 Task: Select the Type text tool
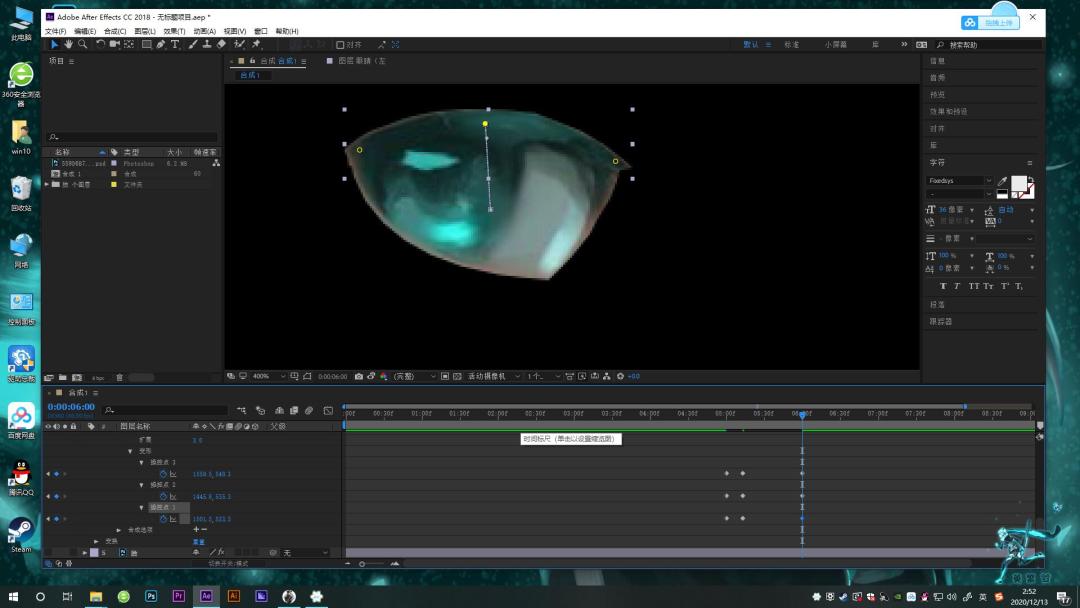tap(175, 44)
